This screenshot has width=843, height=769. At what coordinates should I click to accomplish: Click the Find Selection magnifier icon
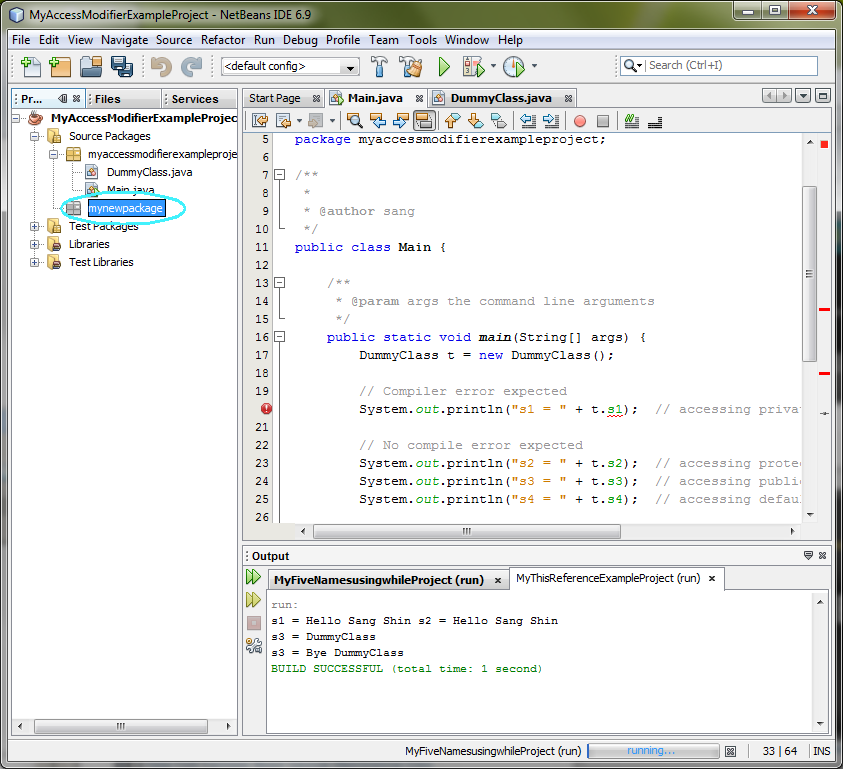(x=354, y=121)
